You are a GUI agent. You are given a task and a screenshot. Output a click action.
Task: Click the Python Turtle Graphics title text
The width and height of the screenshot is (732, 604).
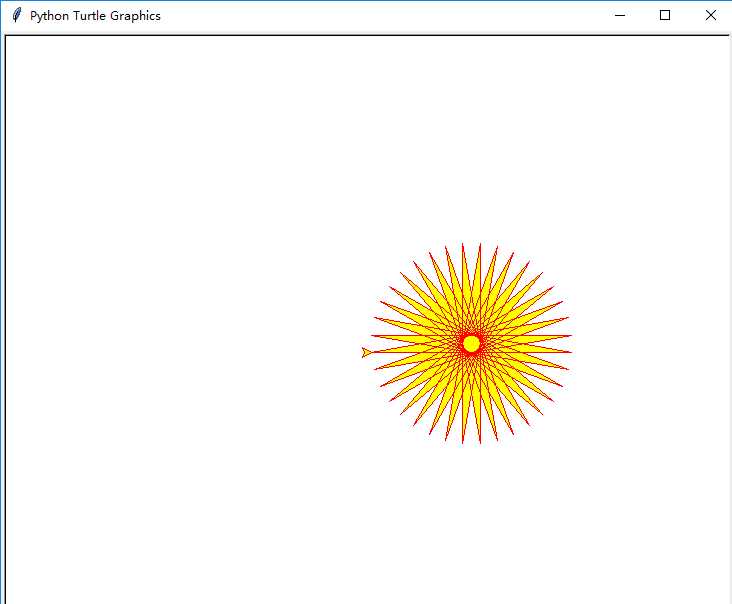point(95,16)
